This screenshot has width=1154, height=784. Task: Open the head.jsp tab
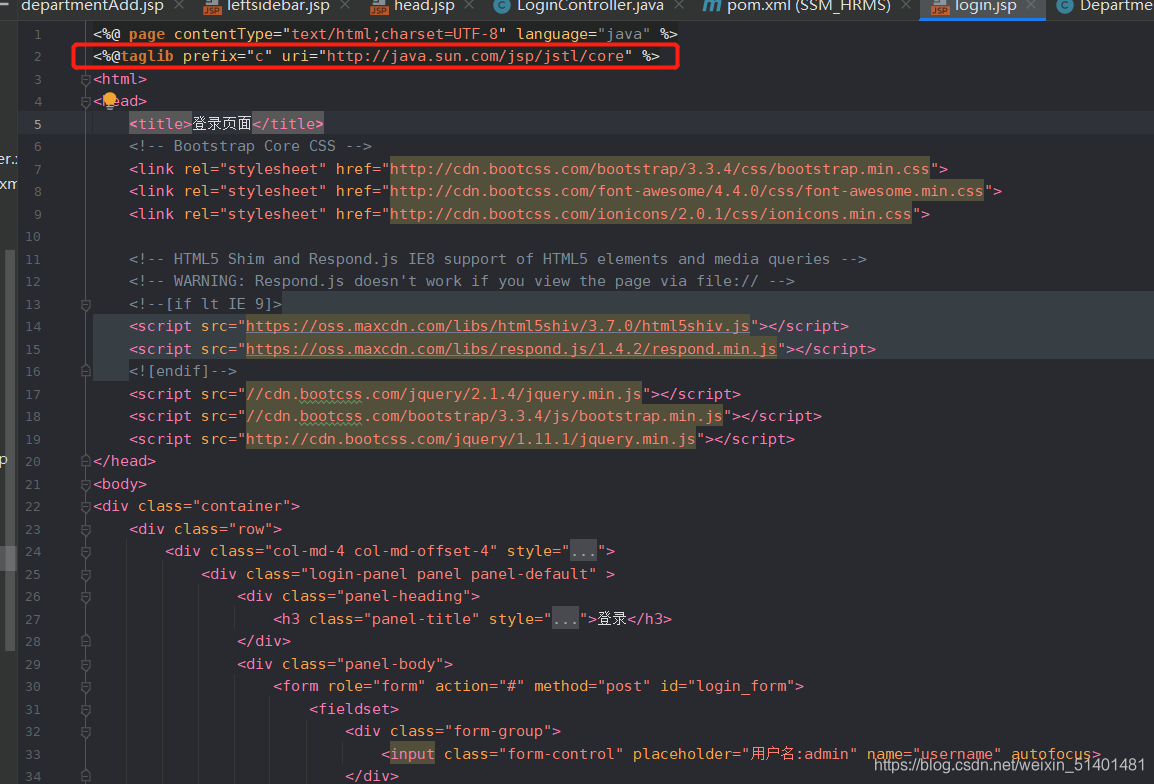coord(424,7)
